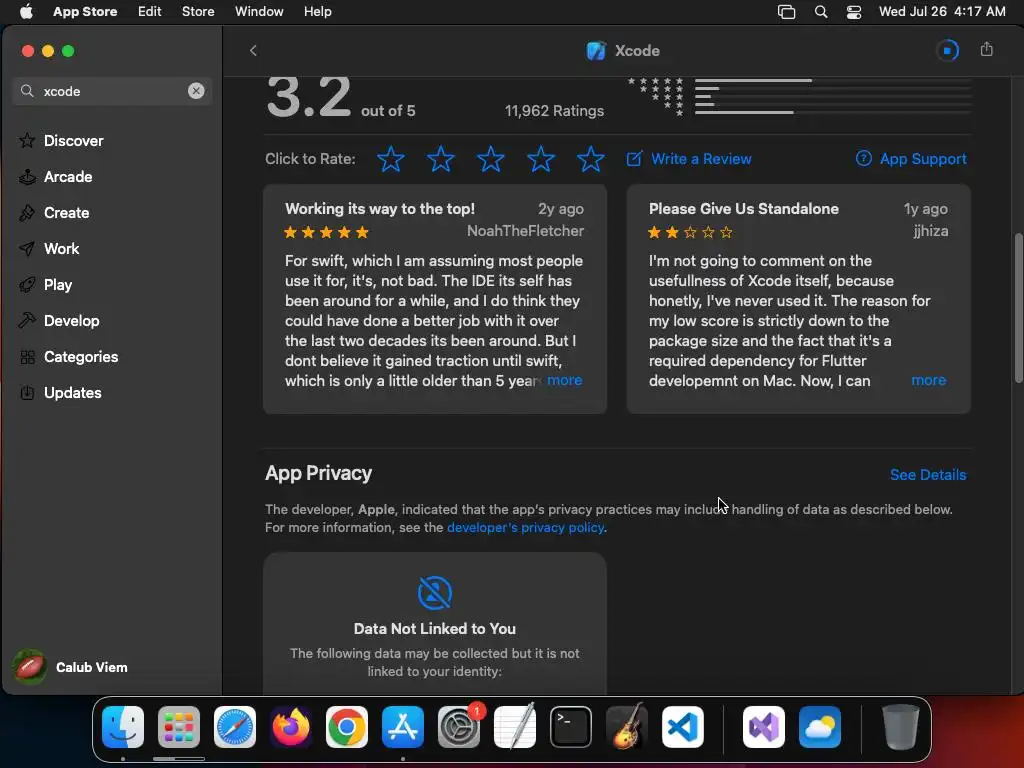Open the Store menu
The width and height of the screenshot is (1024, 768).
(198, 11)
